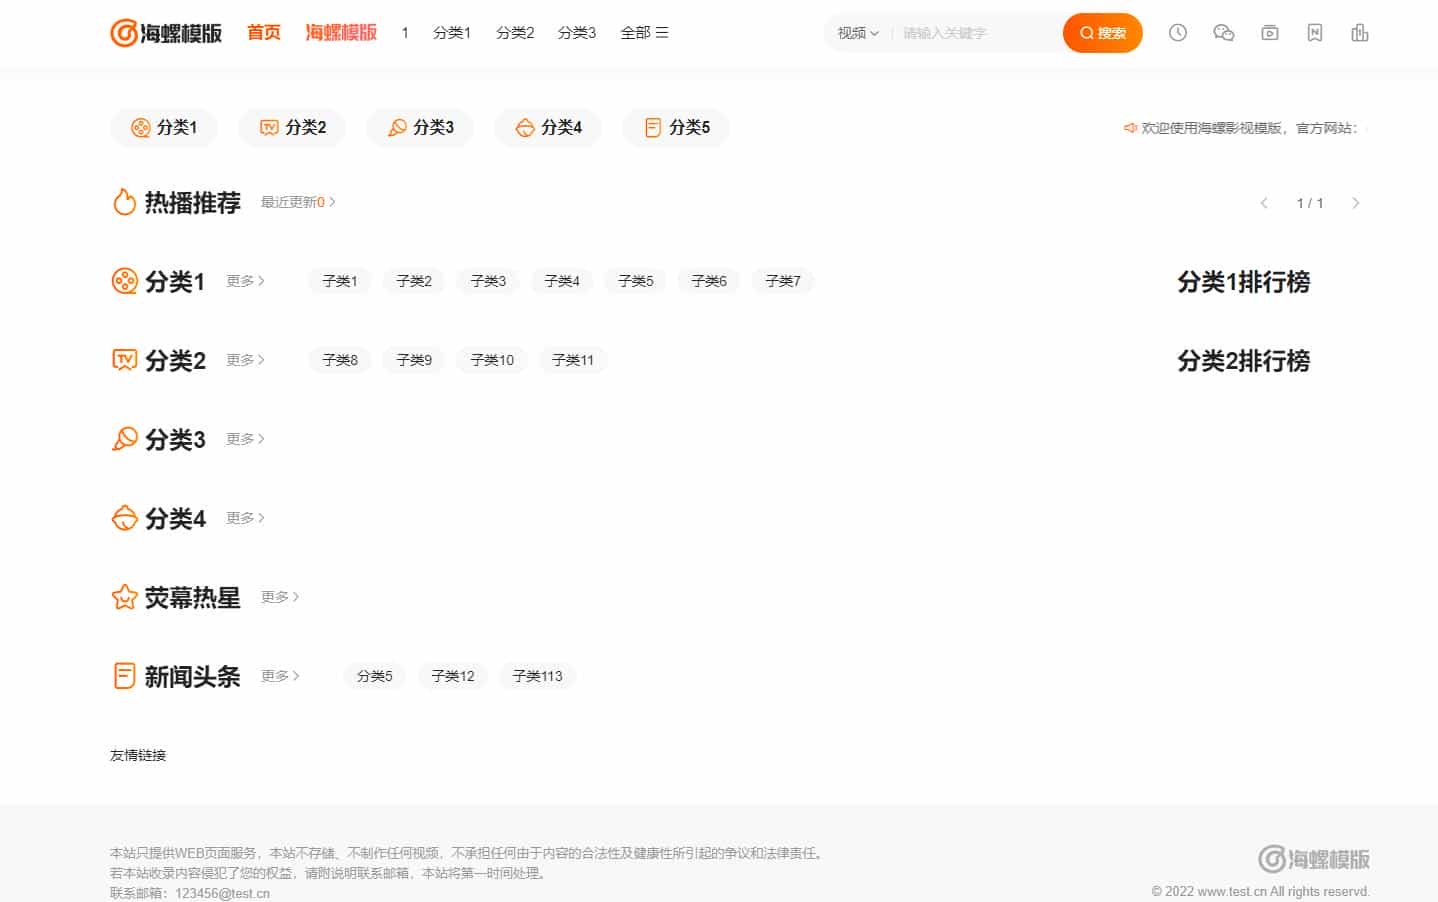The image size is (1438, 902).
Task: Click the 分类1 pill button
Action: point(164,128)
